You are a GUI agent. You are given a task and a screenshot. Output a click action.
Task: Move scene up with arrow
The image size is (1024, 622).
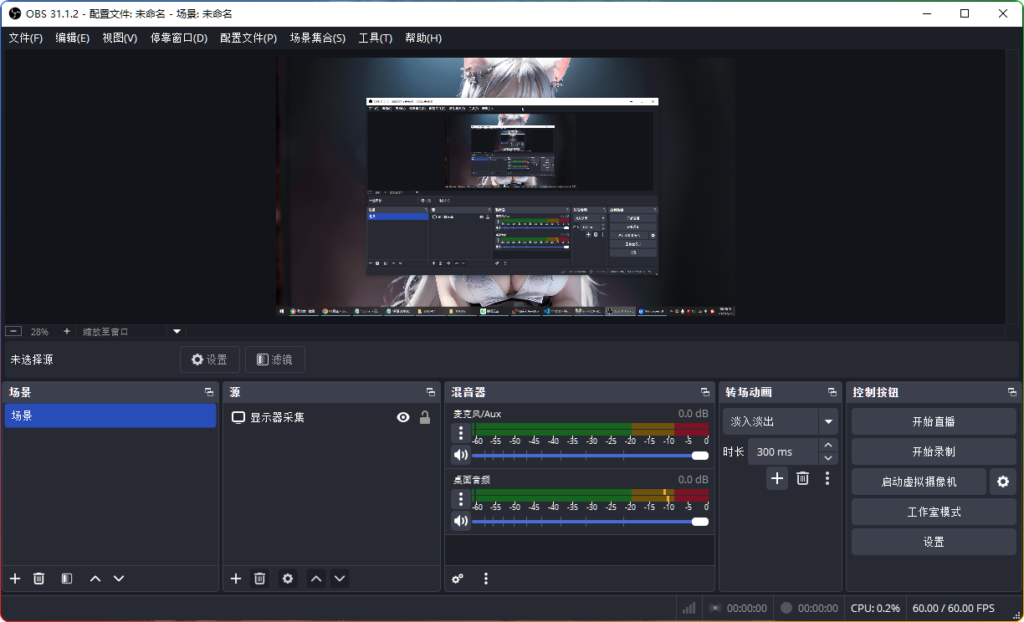pos(95,578)
